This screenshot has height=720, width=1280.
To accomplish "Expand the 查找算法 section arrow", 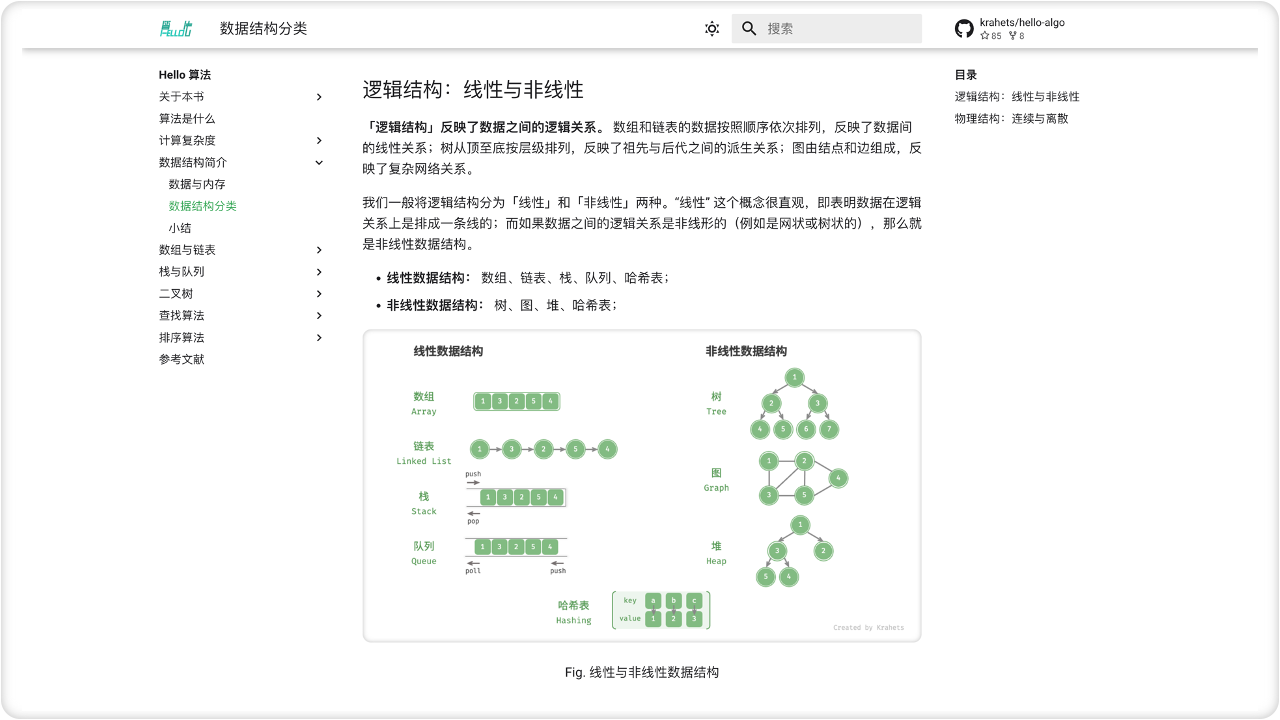I will pyautogui.click(x=319, y=316).
